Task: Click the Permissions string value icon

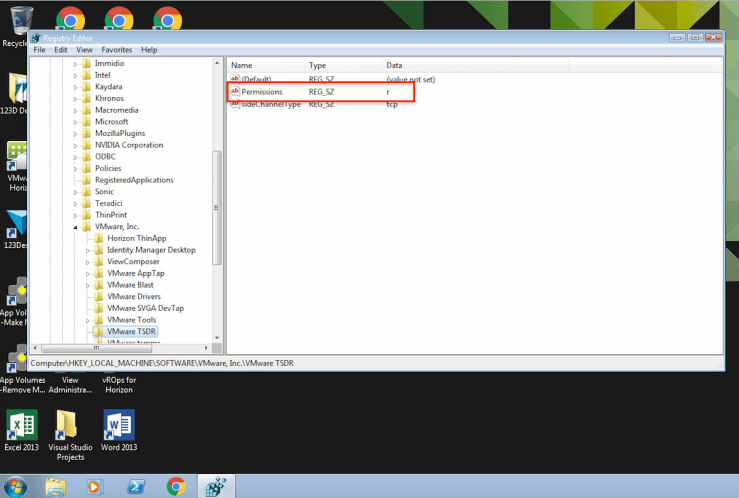Action: 235,92
